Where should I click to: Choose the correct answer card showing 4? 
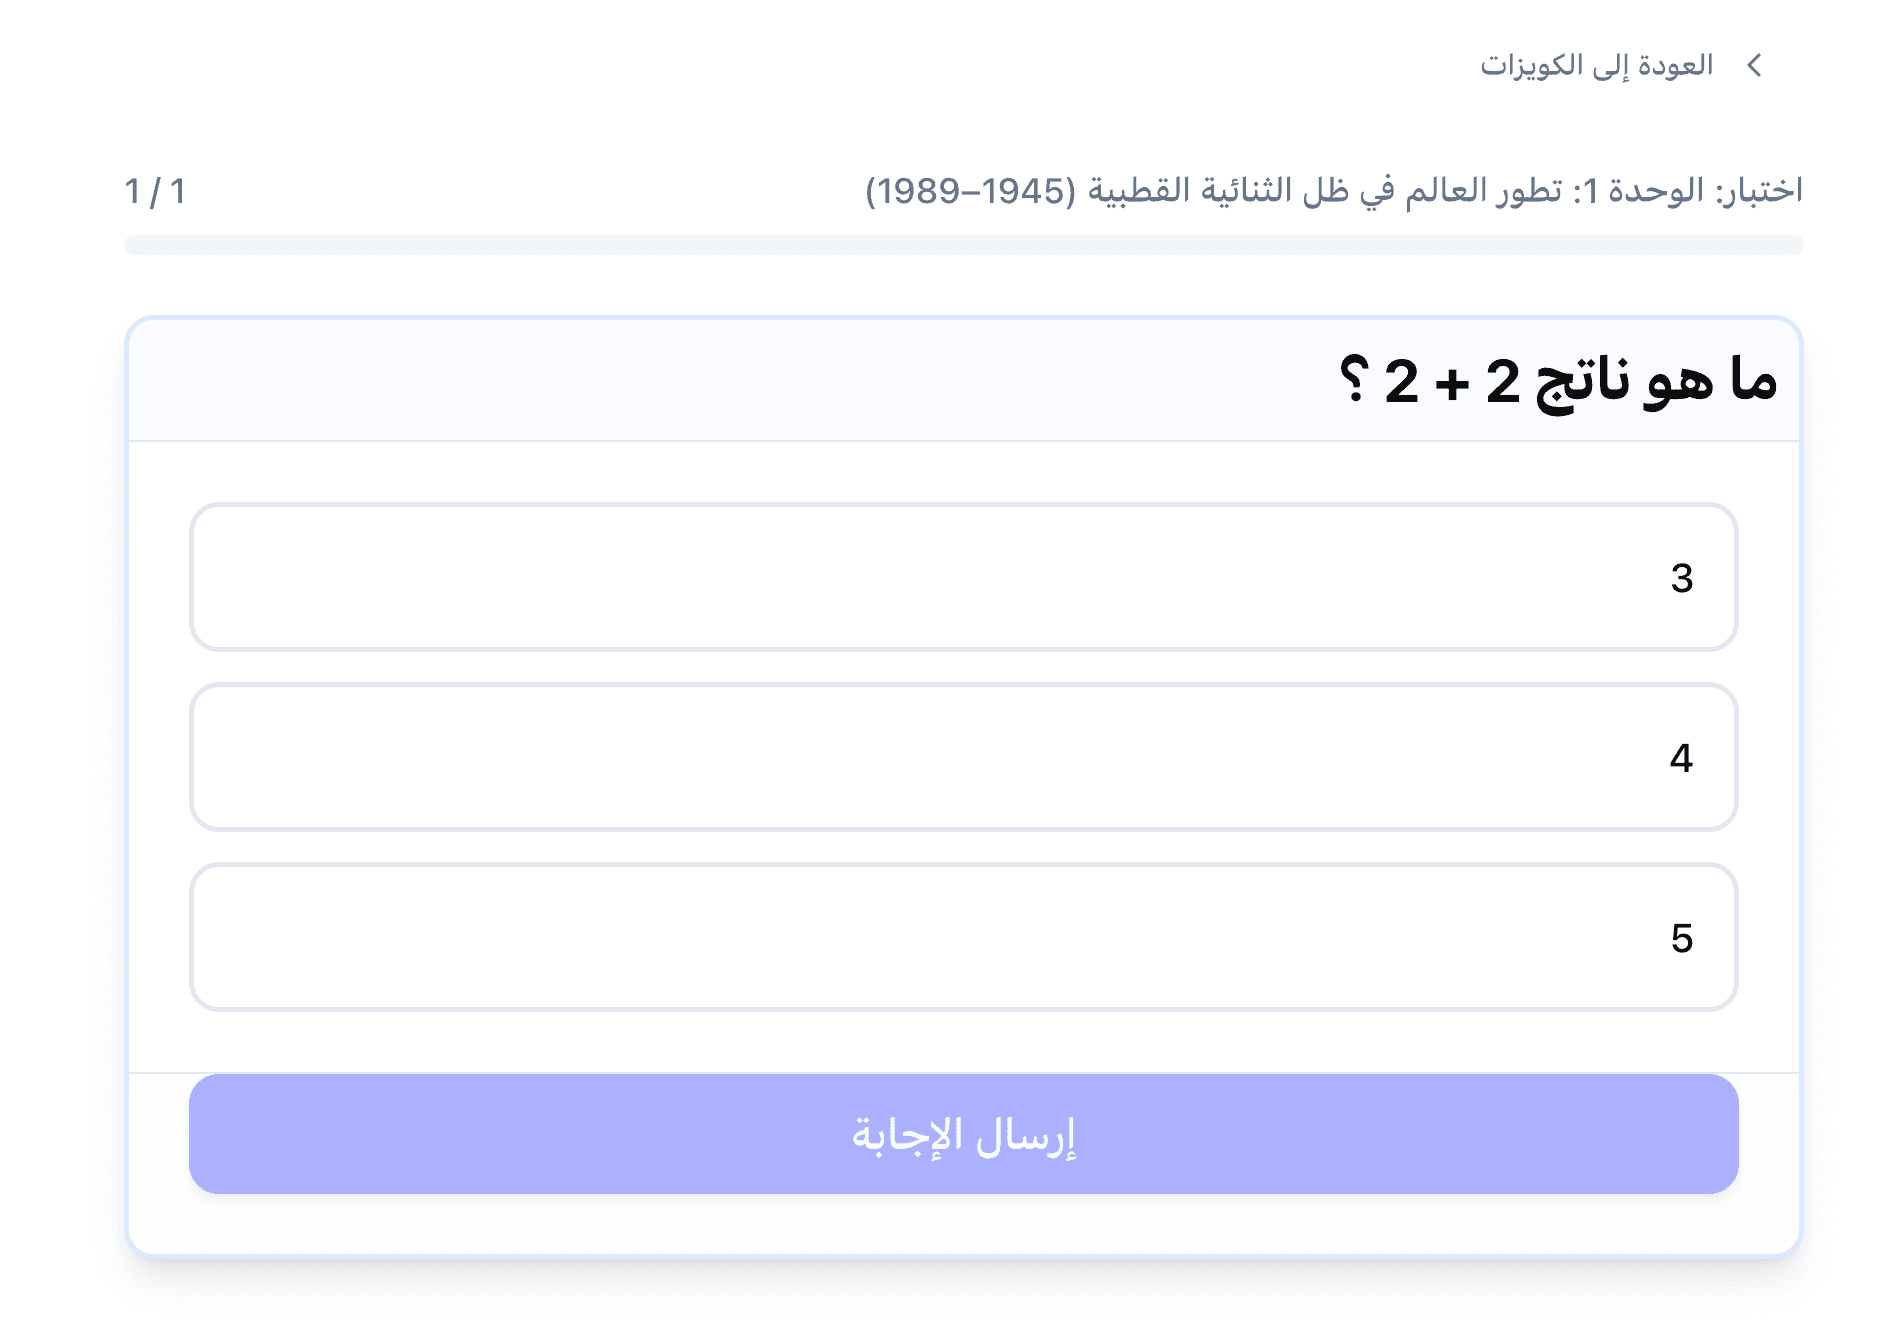pyautogui.click(x=962, y=757)
